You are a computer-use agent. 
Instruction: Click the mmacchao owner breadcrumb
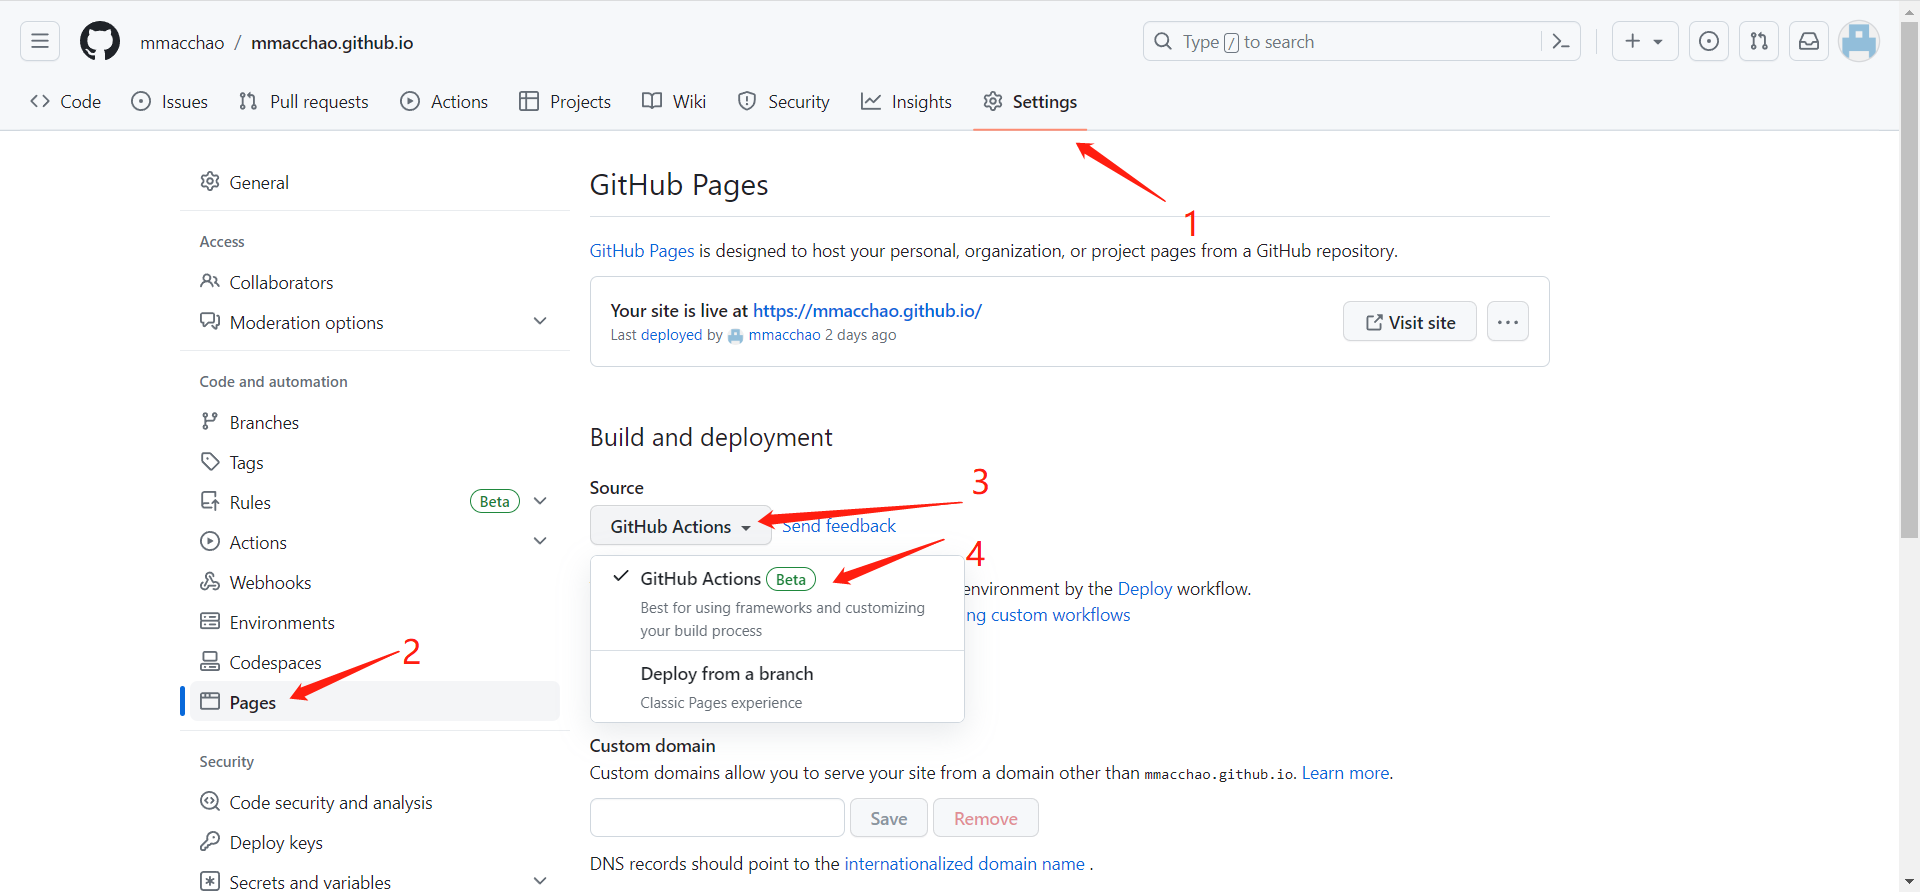pos(182,42)
